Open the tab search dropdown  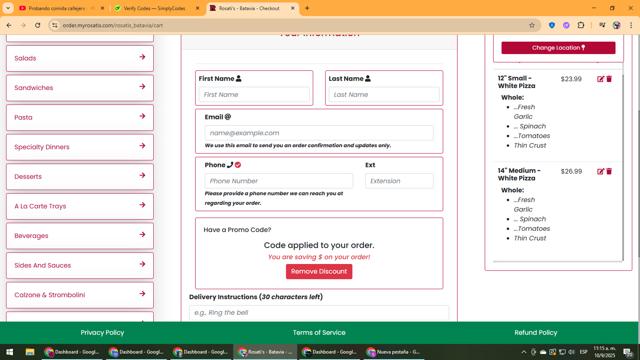(x=8, y=8)
